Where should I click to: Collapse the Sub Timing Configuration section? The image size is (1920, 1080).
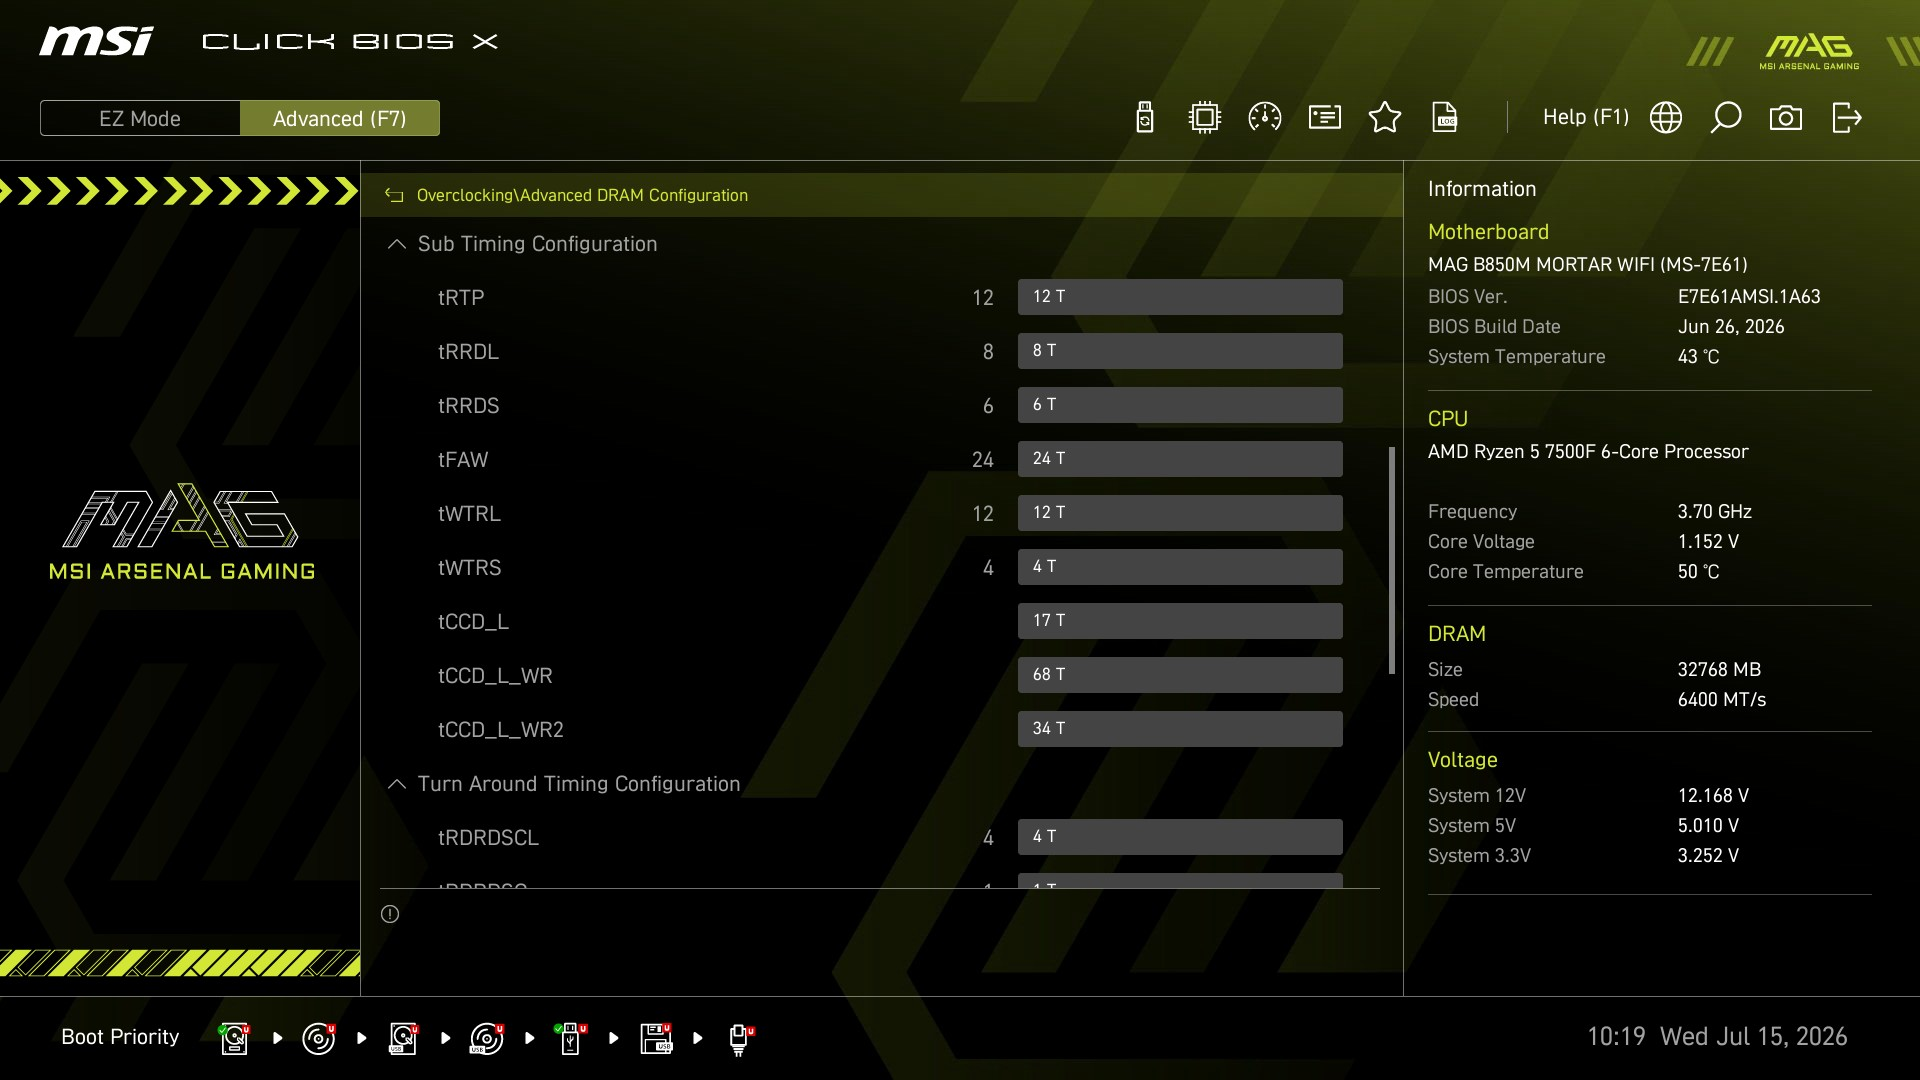(397, 244)
